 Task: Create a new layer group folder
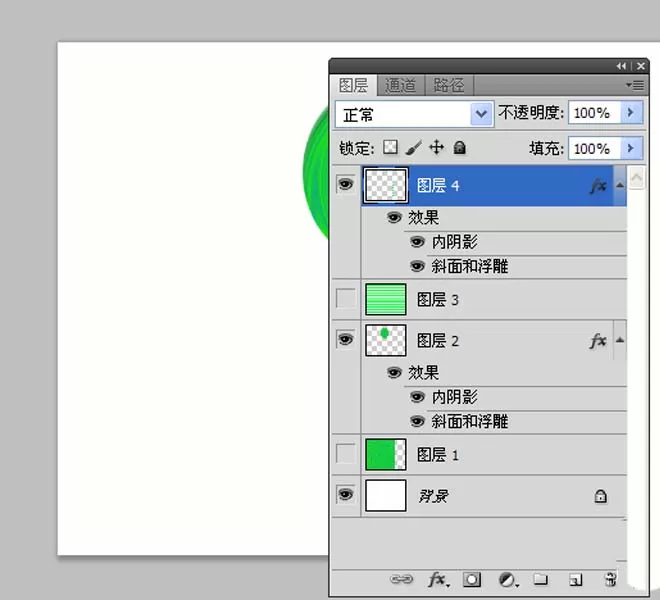541,579
